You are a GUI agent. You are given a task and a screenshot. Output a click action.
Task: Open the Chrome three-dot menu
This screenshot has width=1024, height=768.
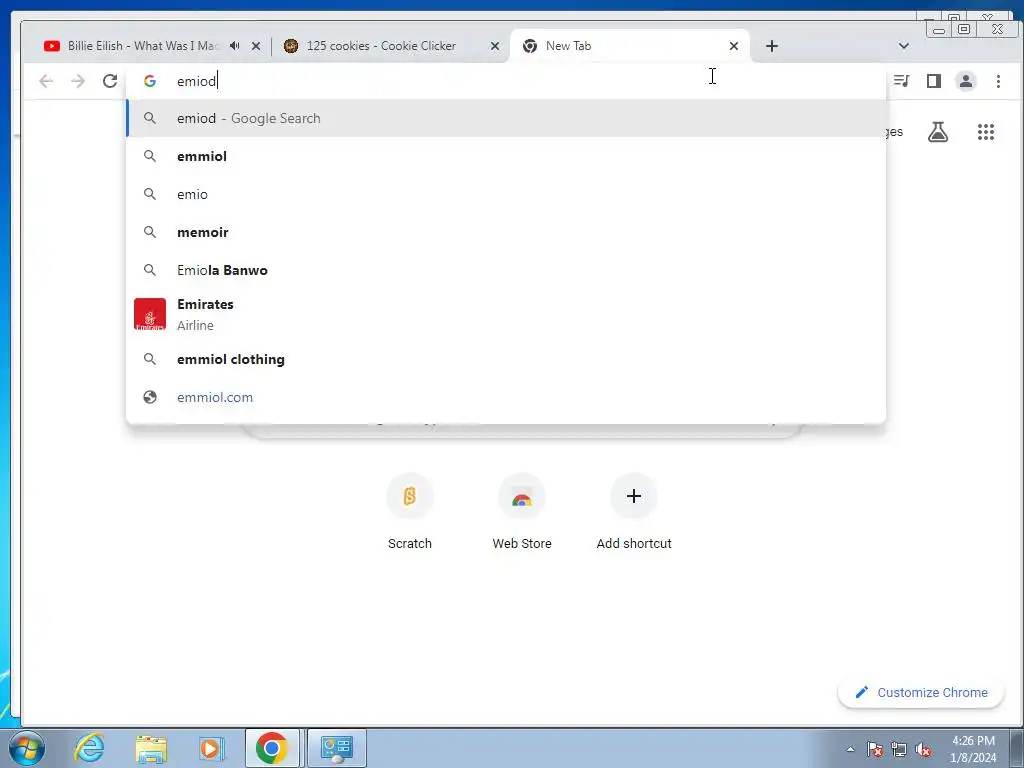click(998, 81)
